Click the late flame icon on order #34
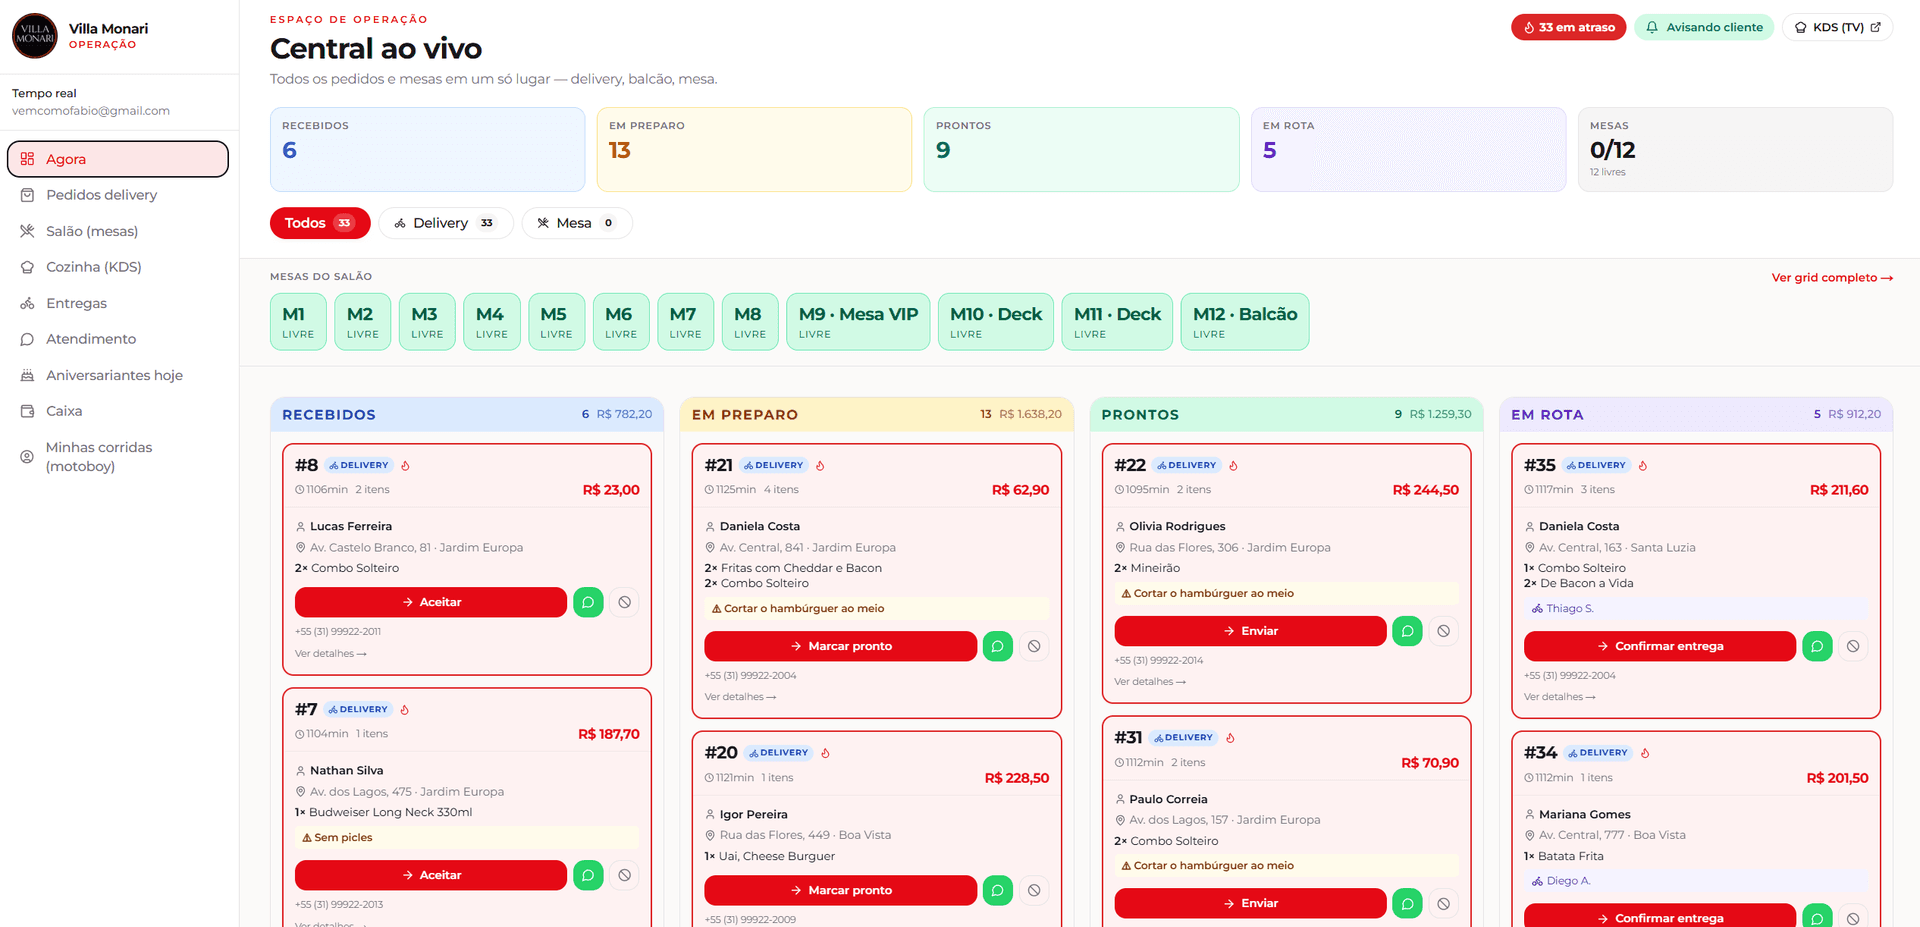The width and height of the screenshot is (1920, 927). (1645, 753)
